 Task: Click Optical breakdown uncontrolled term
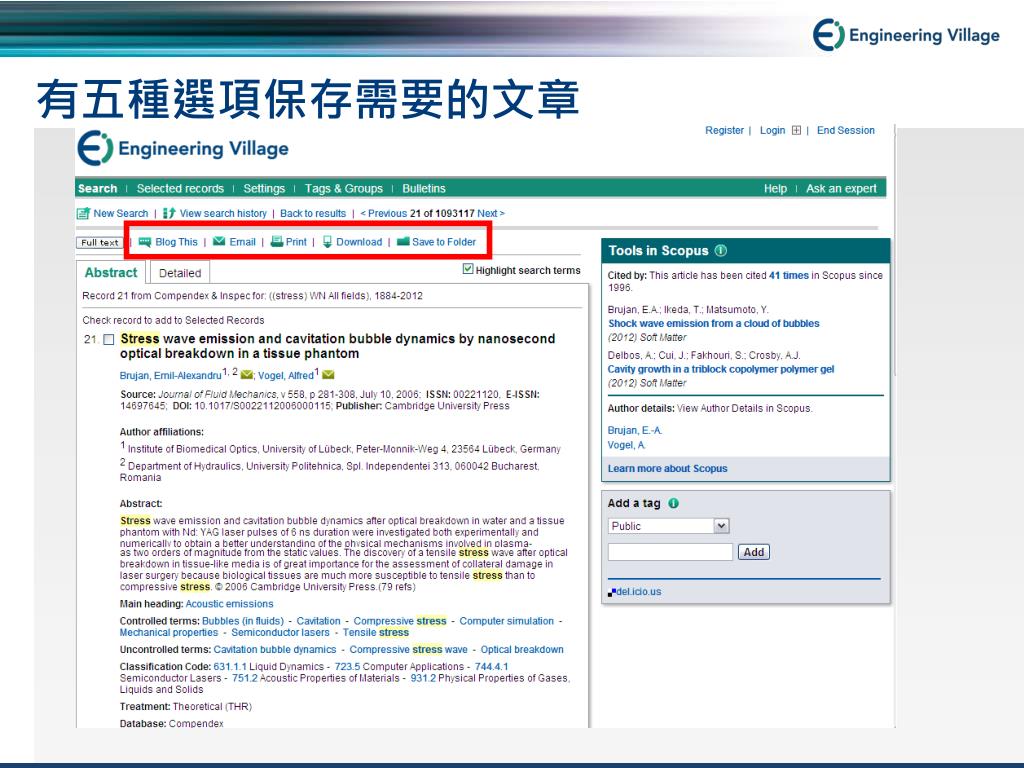(522, 650)
